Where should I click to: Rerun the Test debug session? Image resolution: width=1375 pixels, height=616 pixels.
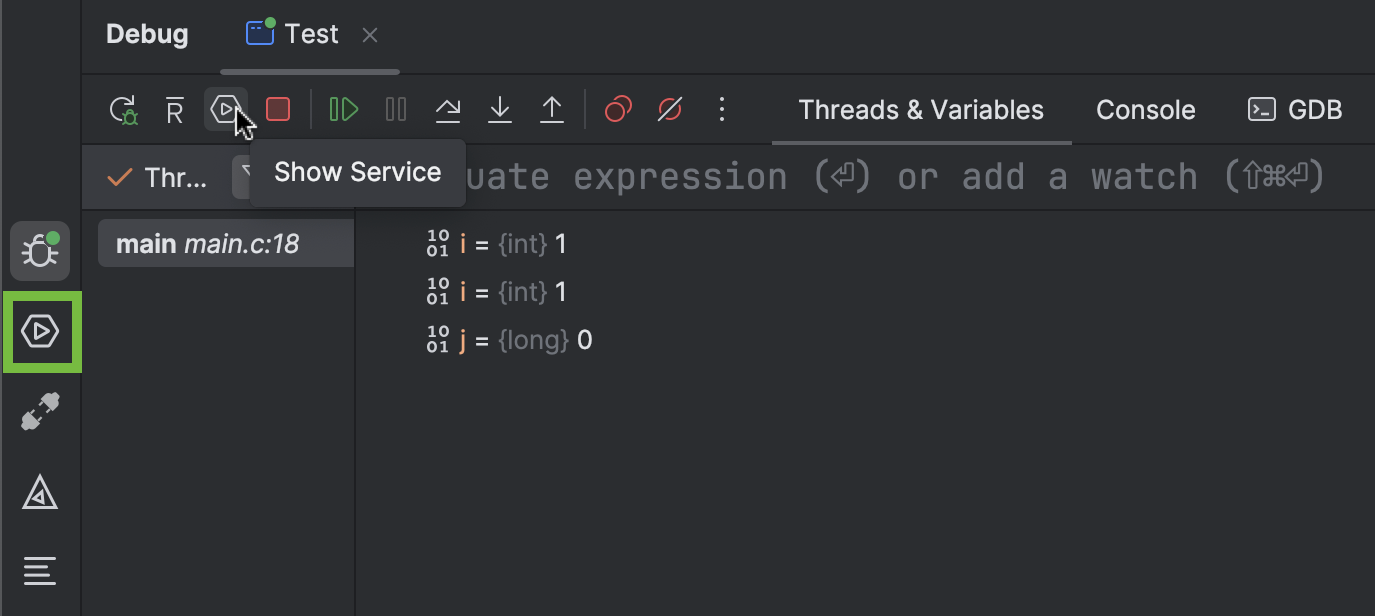pyautogui.click(x=122, y=109)
